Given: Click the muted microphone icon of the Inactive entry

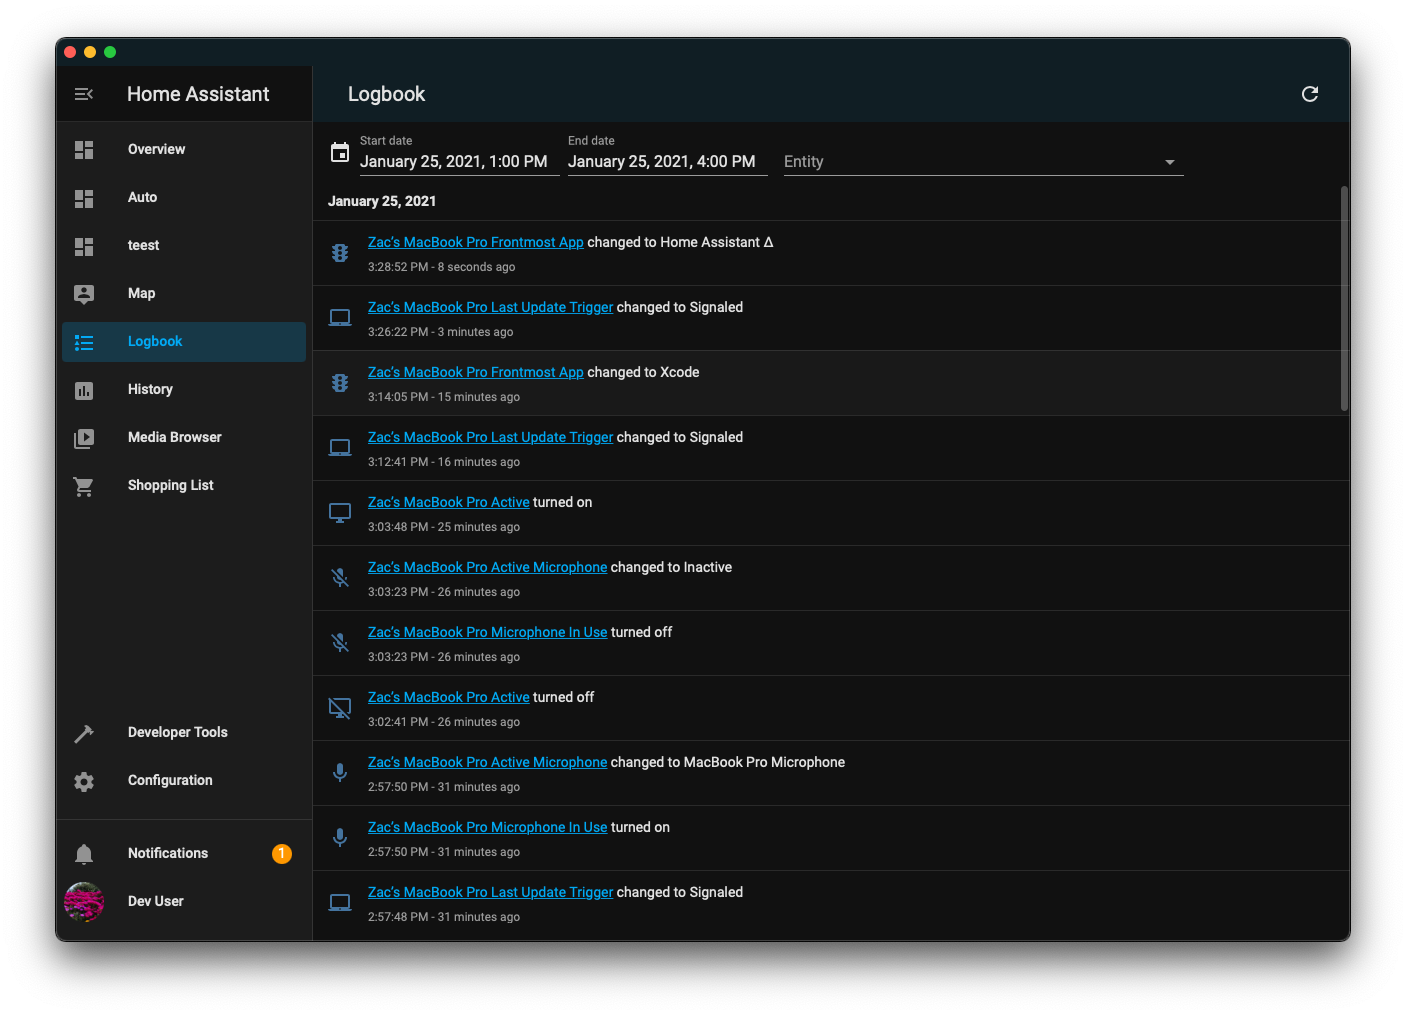Looking at the screenshot, I should [340, 578].
